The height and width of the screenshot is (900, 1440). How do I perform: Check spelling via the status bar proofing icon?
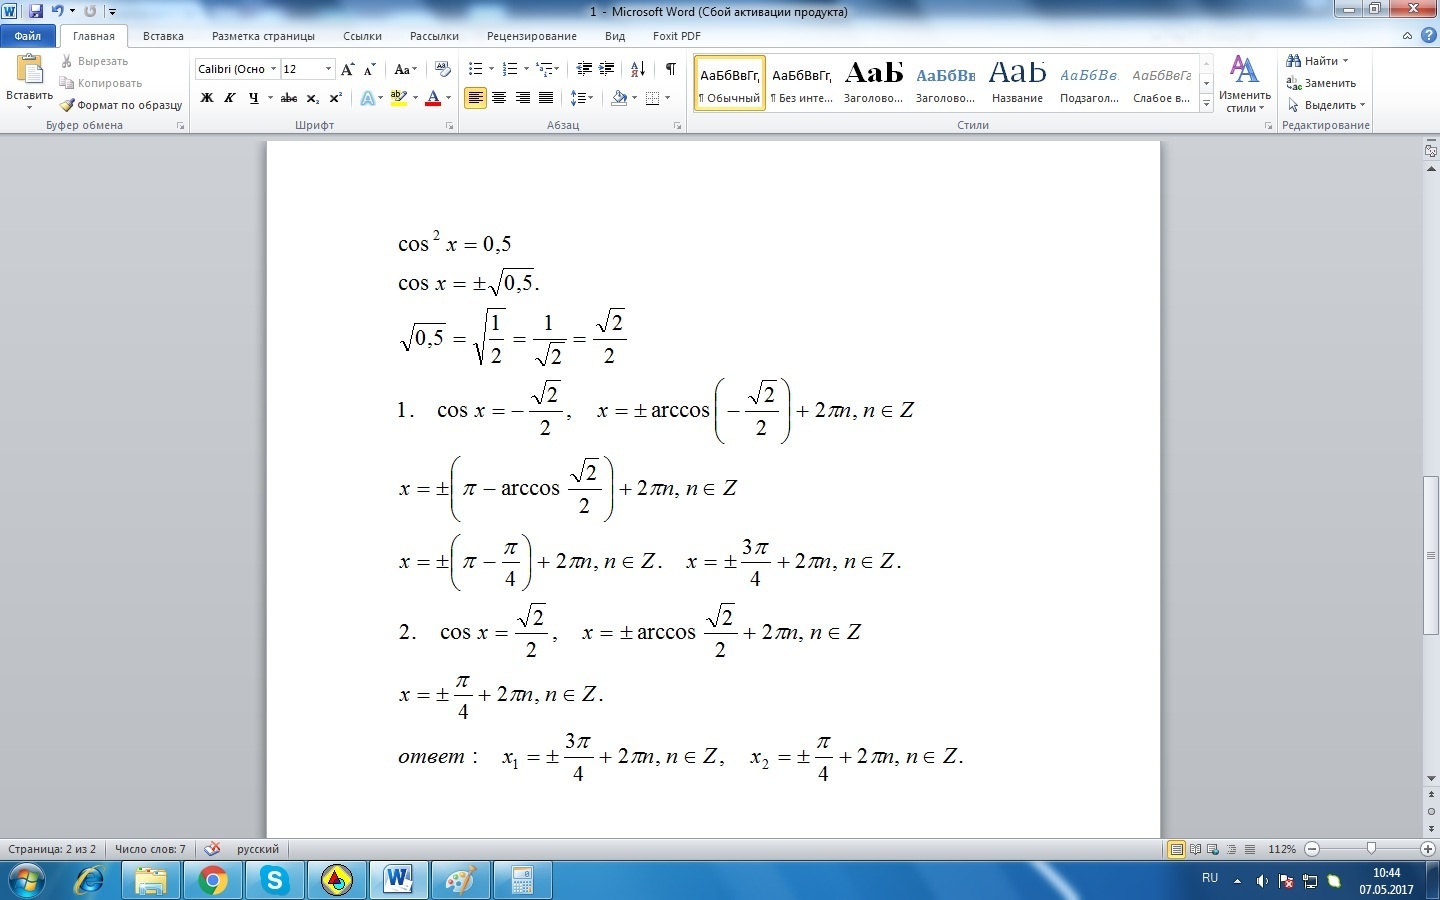click(x=212, y=849)
